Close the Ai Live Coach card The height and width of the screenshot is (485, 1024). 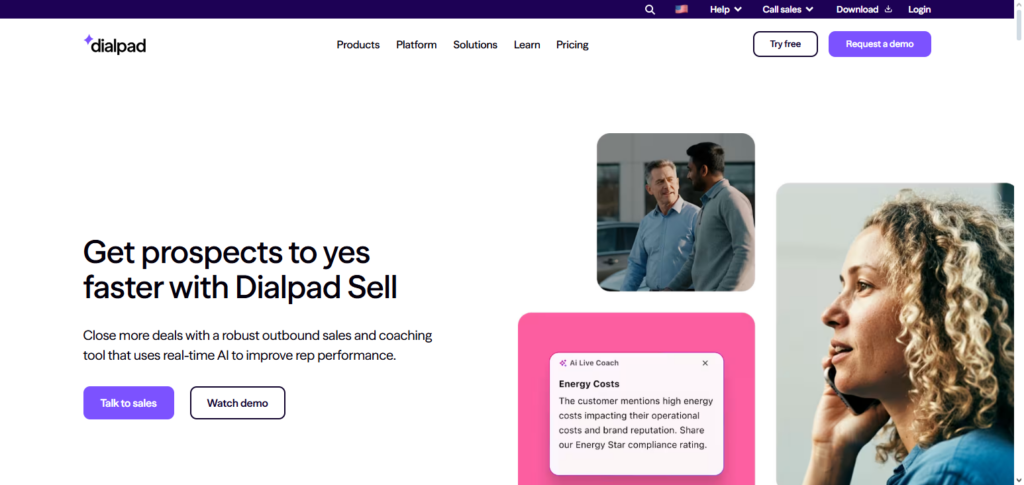pos(705,363)
